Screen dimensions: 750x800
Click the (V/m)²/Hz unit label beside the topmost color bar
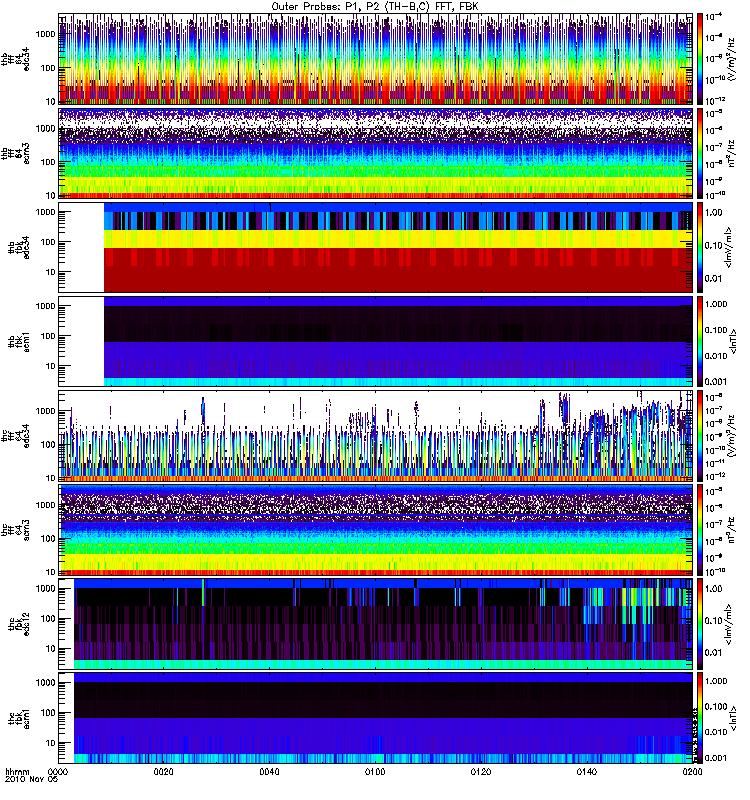coord(731,60)
